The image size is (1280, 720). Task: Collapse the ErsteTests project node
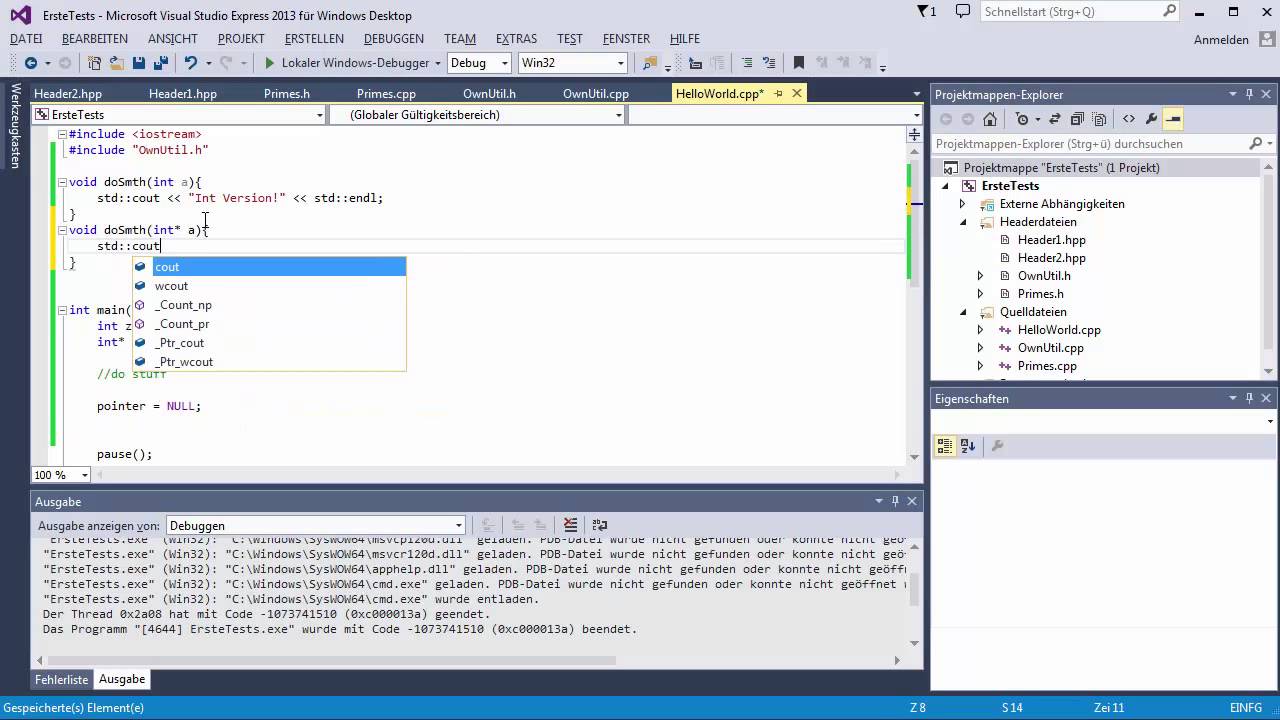pyautogui.click(x=945, y=186)
